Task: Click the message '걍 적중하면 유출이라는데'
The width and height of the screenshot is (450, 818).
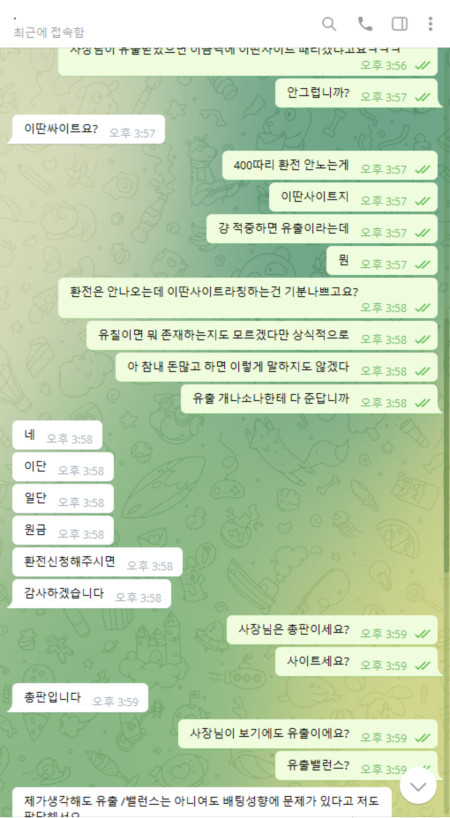Action: pos(322,229)
